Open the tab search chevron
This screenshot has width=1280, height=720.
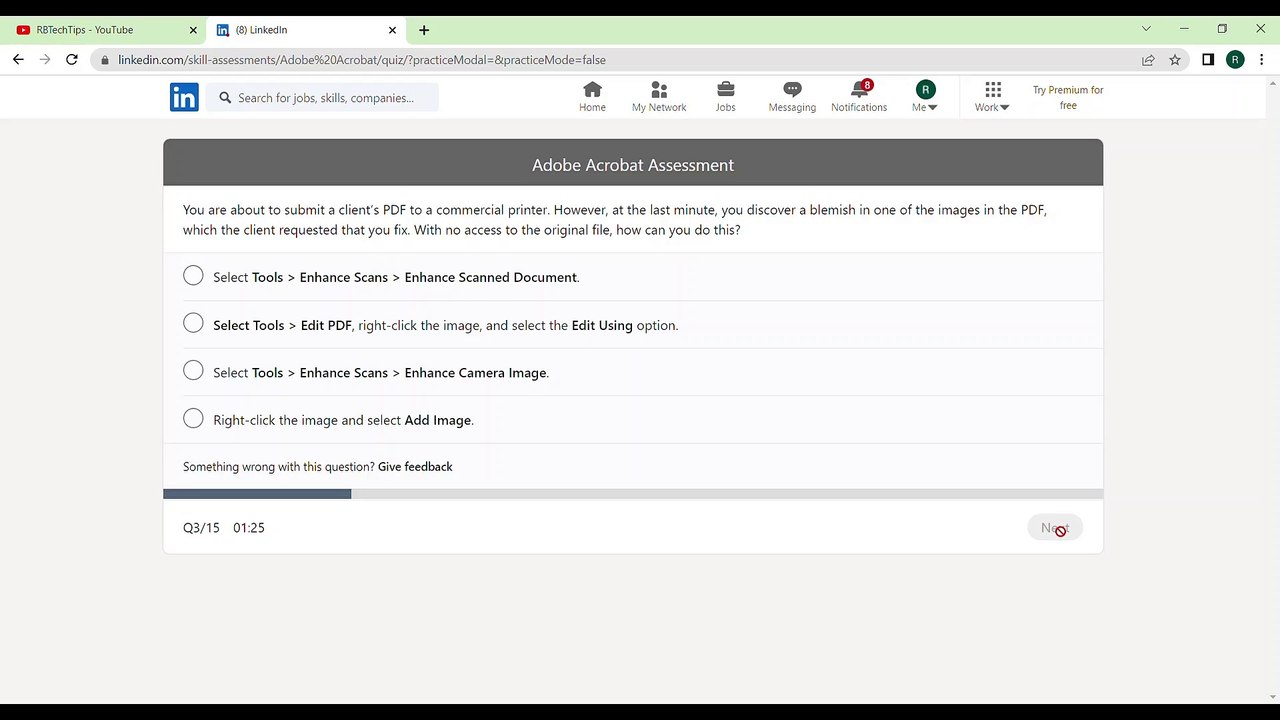(1146, 29)
